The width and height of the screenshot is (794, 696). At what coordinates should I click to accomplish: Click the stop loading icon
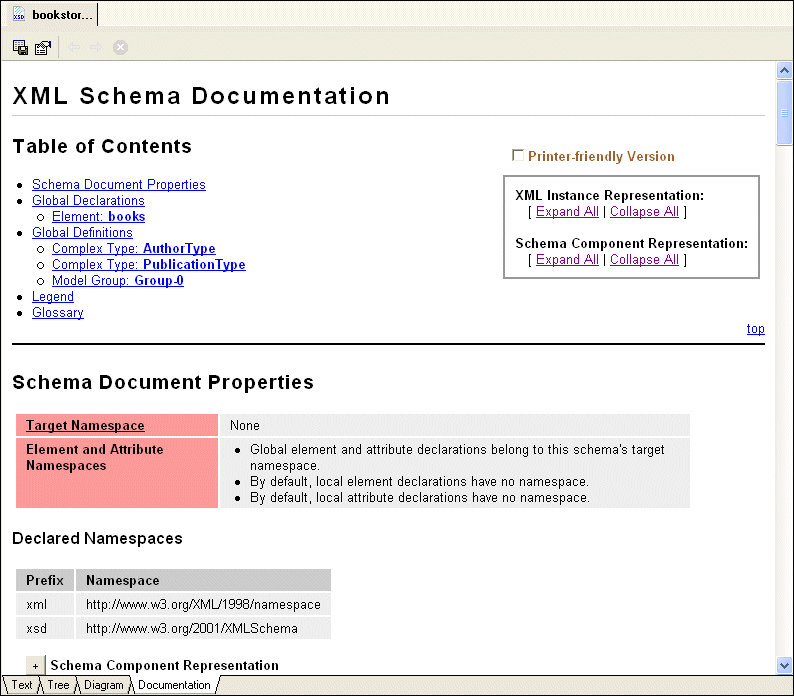(120, 47)
